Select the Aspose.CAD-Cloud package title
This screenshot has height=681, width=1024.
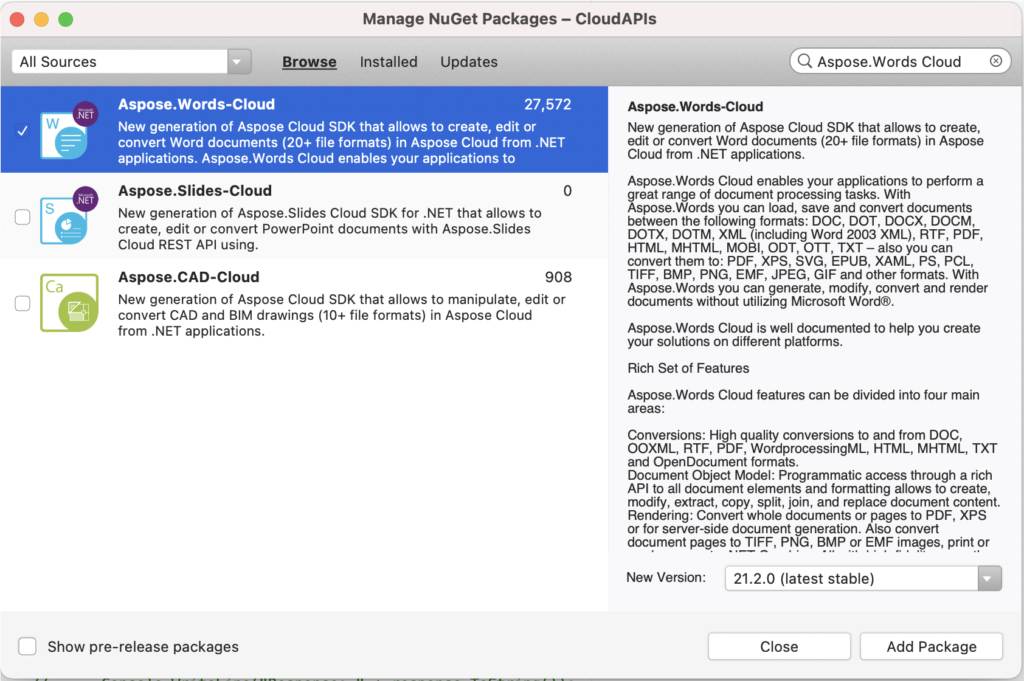coord(188,277)
